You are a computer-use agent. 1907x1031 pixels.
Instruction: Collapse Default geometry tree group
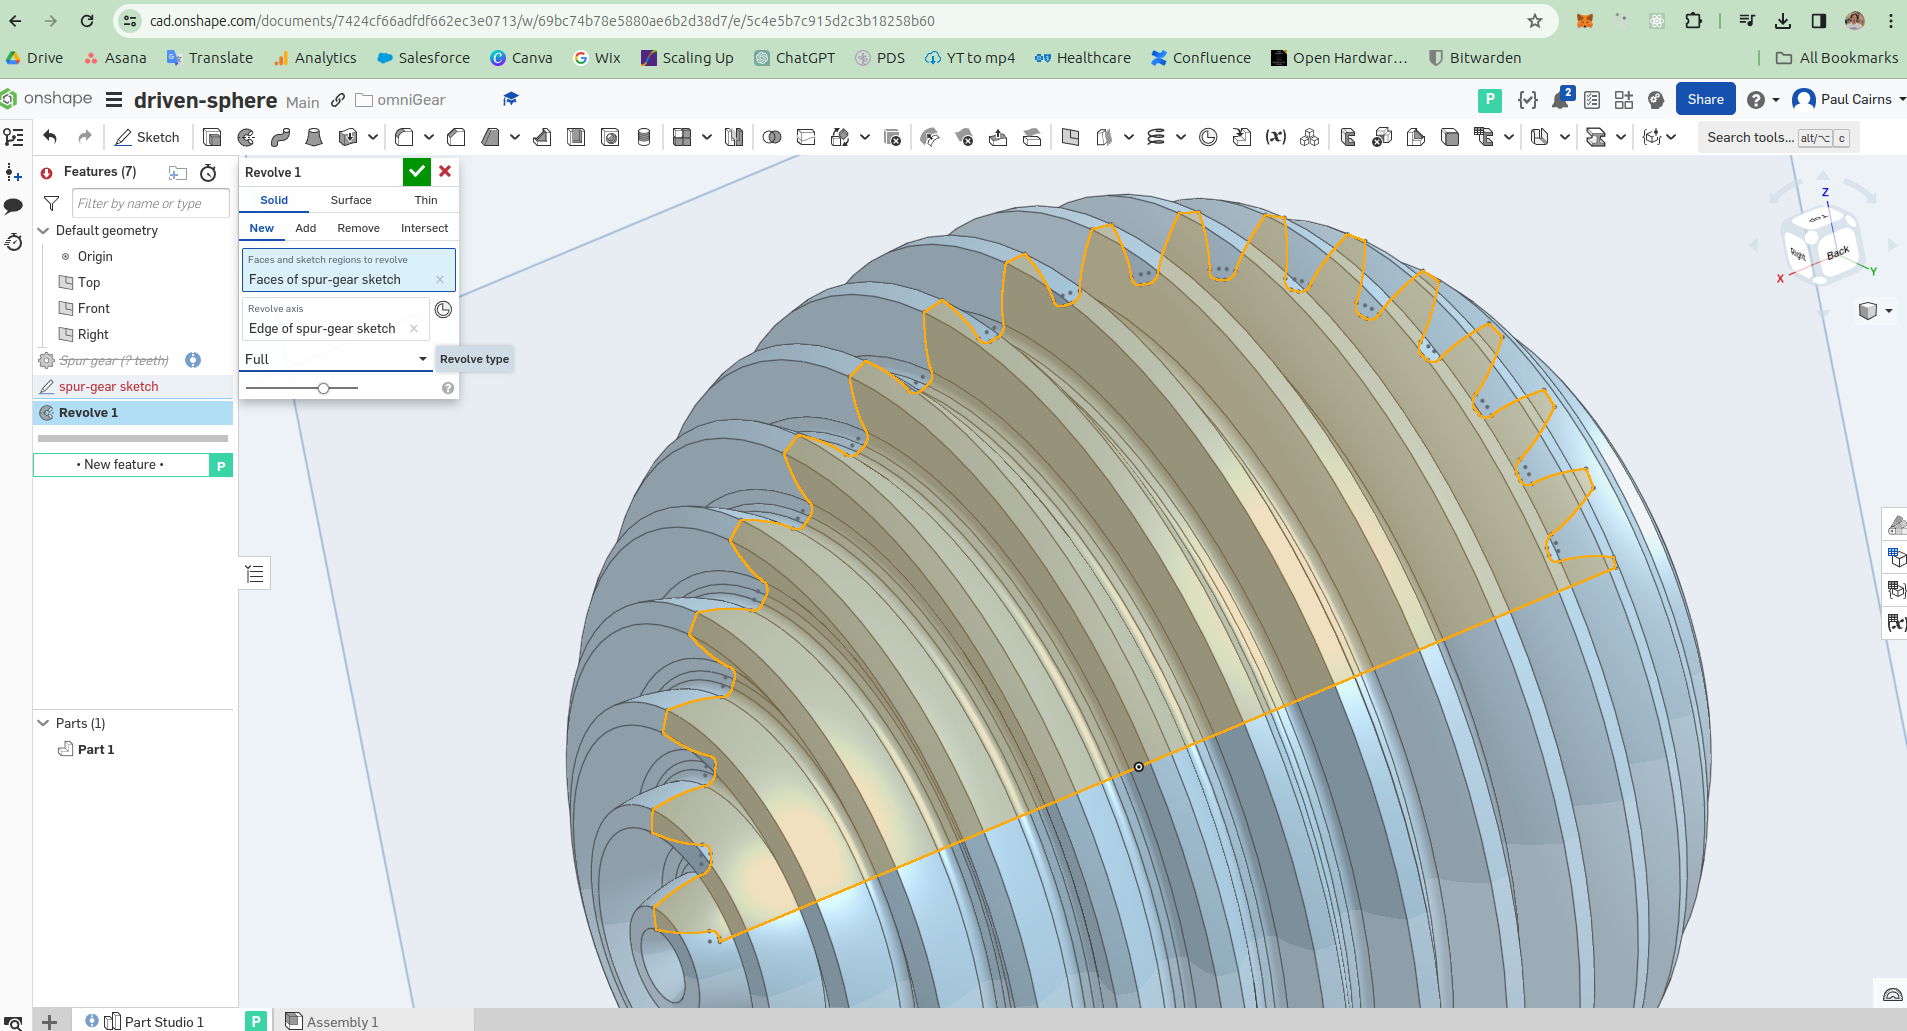(43, 230)
